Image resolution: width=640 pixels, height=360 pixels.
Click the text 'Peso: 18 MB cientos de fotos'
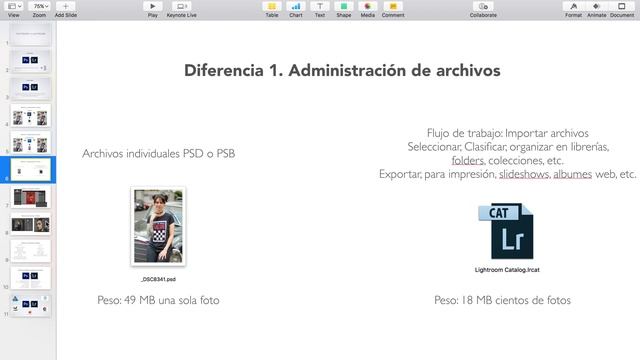(x=502, y=300)
